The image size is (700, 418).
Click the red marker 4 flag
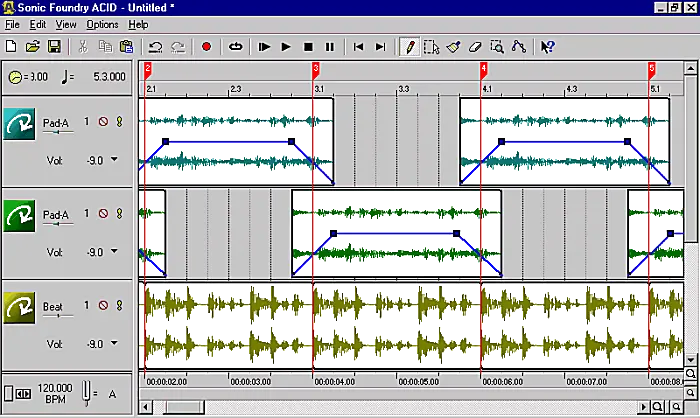pyautogui.click(x=484, y=69)
